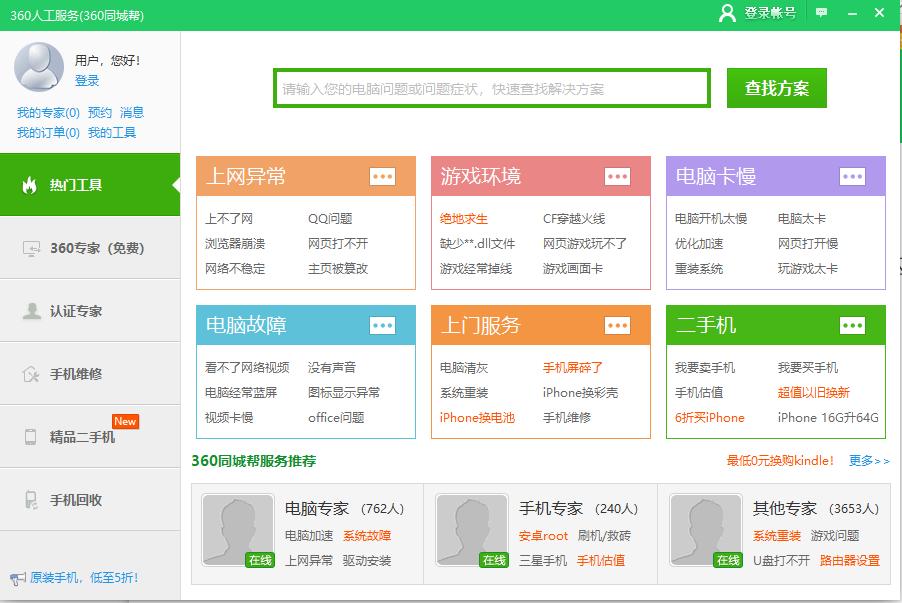The width and height of the screenshot is (902, 603).
Task: Open 消息 from the account menu
Action: [x=131, y=113]
